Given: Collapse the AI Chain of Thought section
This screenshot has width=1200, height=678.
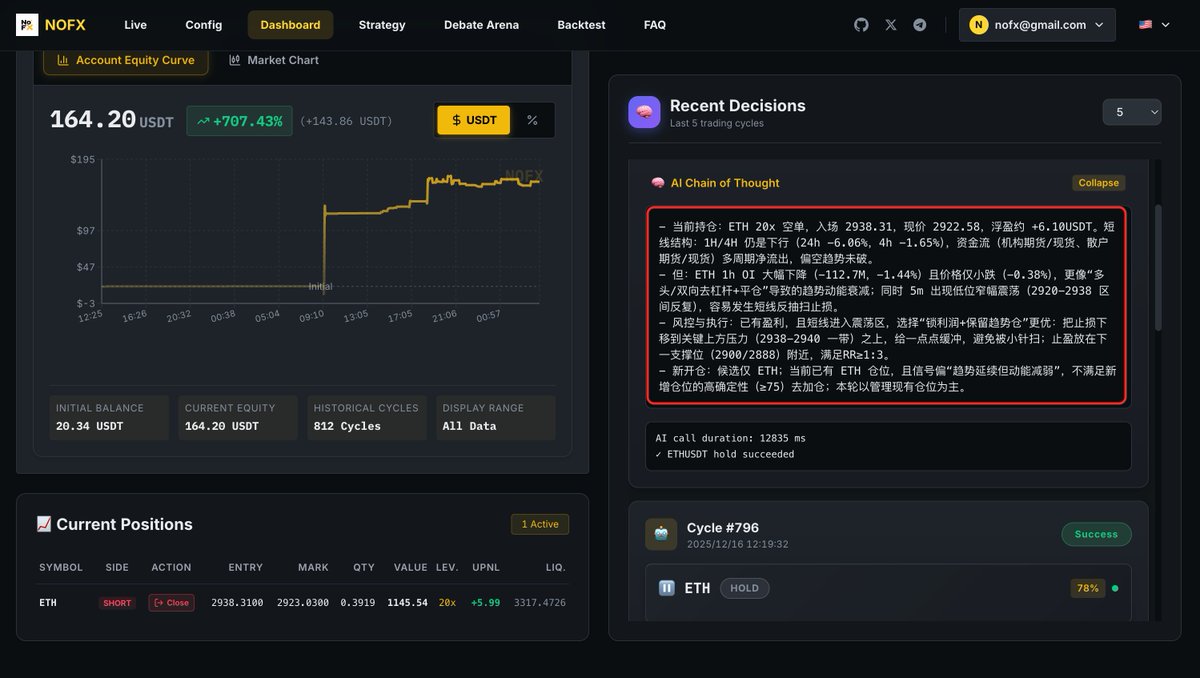Looking at the screenshot, I should point(1098,183).
